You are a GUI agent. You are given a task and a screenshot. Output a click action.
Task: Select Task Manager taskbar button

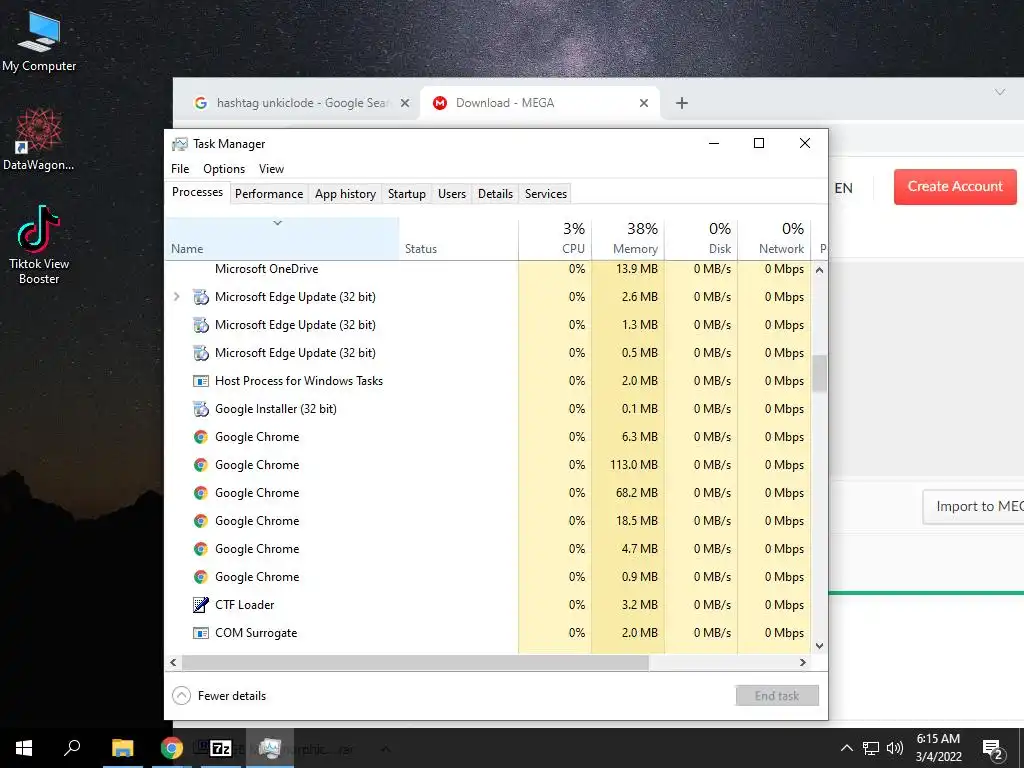tap(270, 748)
